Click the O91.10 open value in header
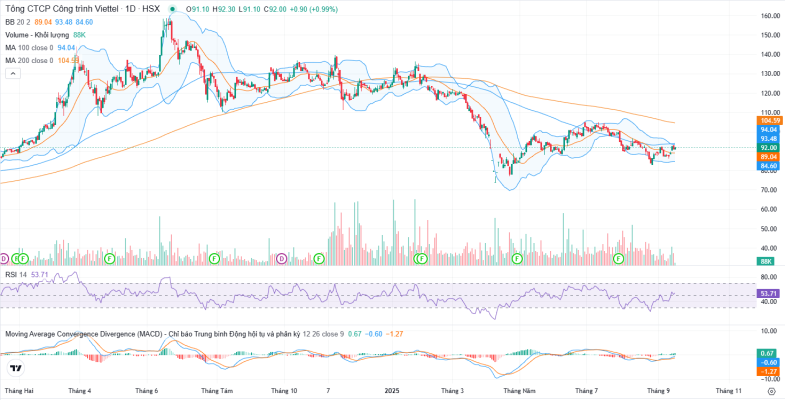This screenshot has height=400, width=785. 197,9
